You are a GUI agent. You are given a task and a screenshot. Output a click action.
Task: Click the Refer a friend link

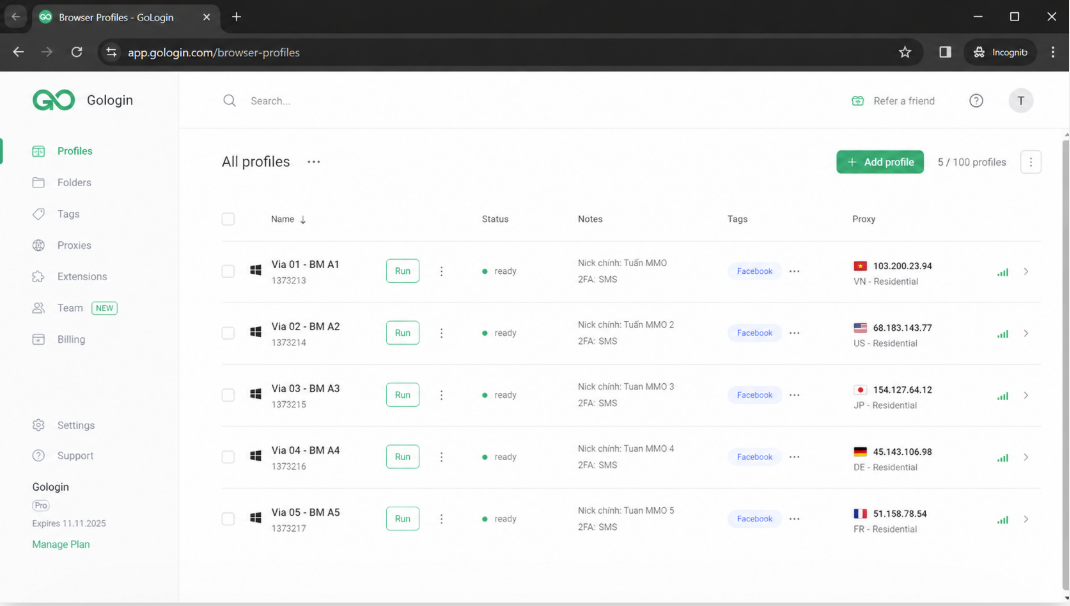click(x=903, y=101)
